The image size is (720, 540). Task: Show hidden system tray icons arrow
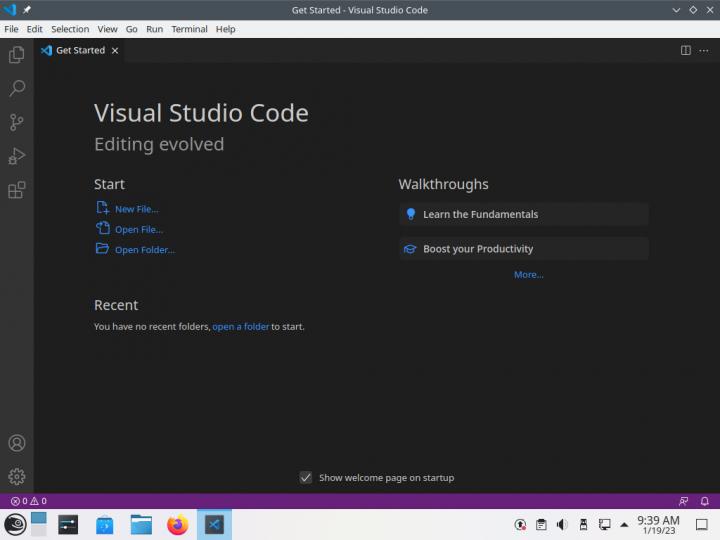click(625, 524)
